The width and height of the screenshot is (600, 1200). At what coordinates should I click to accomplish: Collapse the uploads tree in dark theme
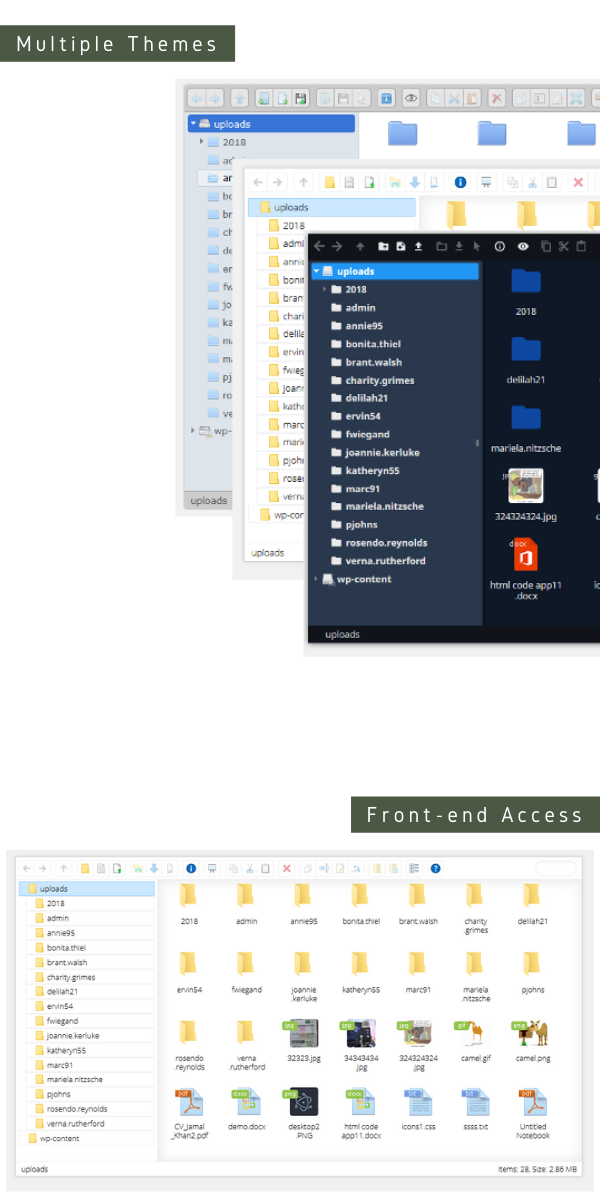tap(316, 271)
